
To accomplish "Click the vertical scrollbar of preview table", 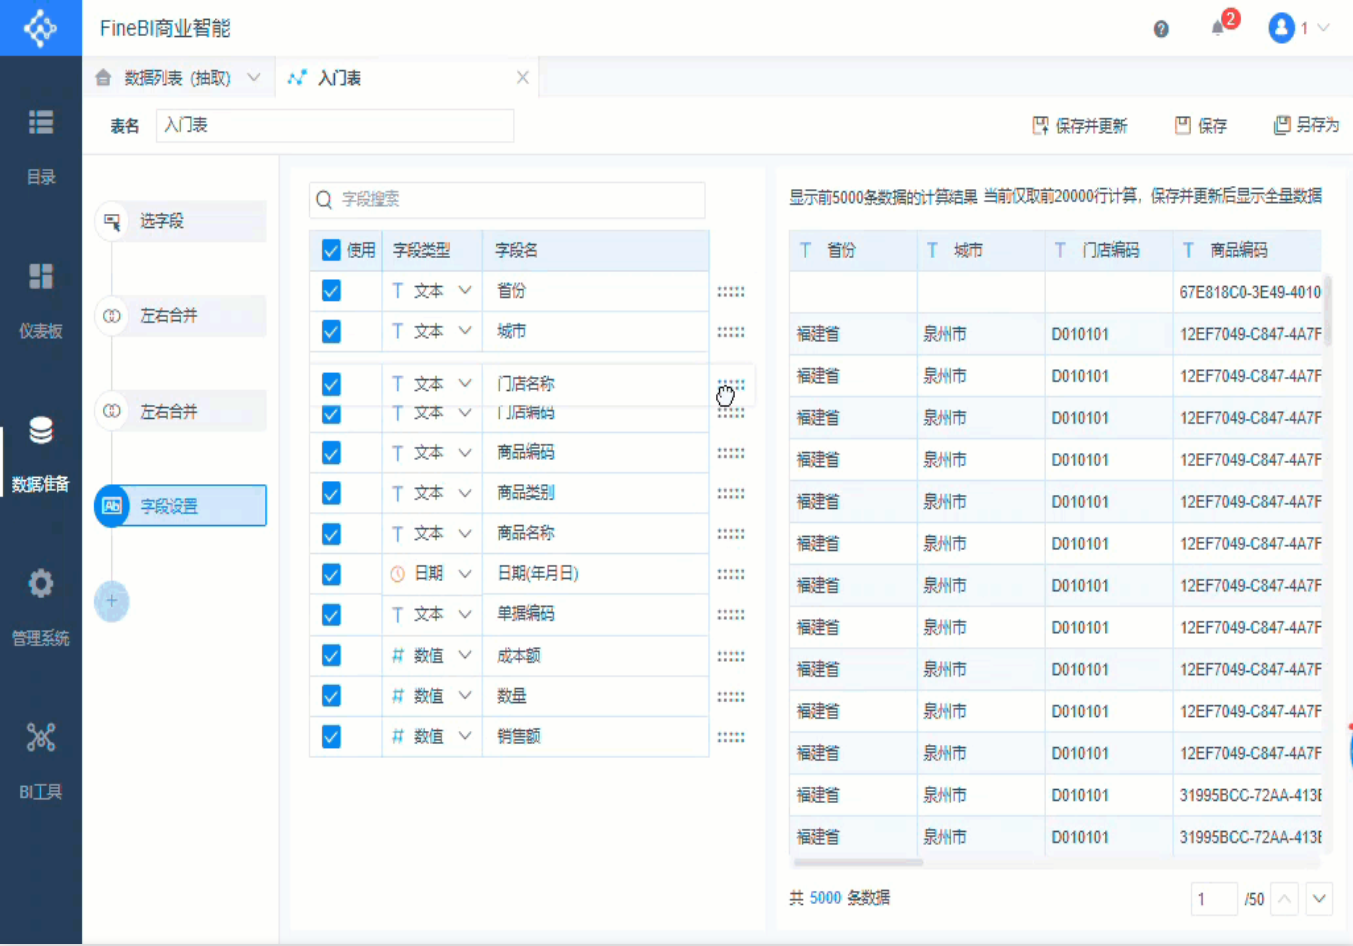I will (1328, 310).
